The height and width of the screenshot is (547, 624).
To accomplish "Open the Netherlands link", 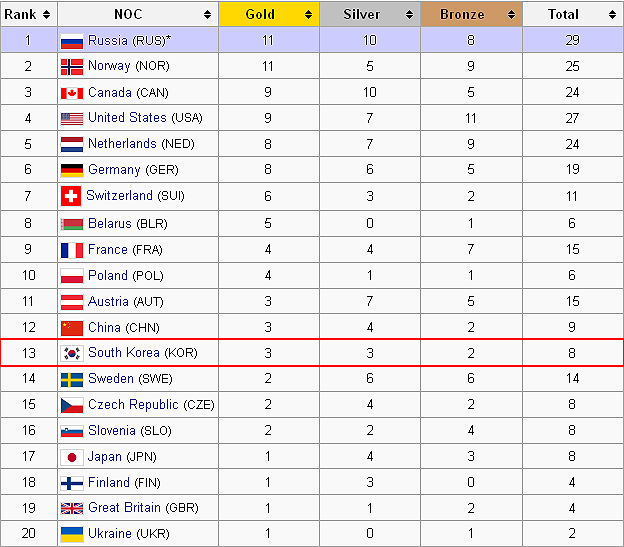I will click(123, 144).
